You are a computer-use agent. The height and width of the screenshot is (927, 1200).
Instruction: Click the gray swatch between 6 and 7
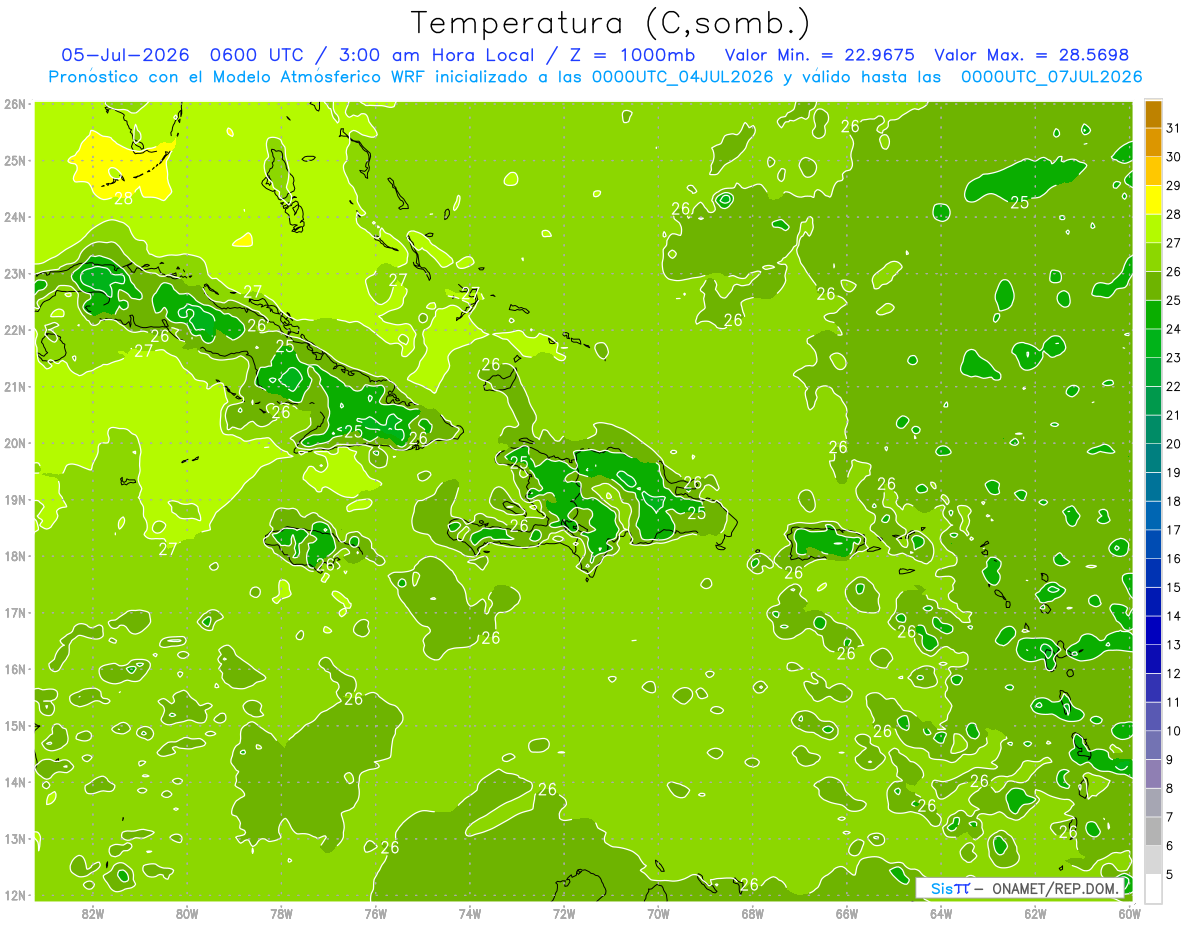pyautogui.click(x=1153, y=831)
